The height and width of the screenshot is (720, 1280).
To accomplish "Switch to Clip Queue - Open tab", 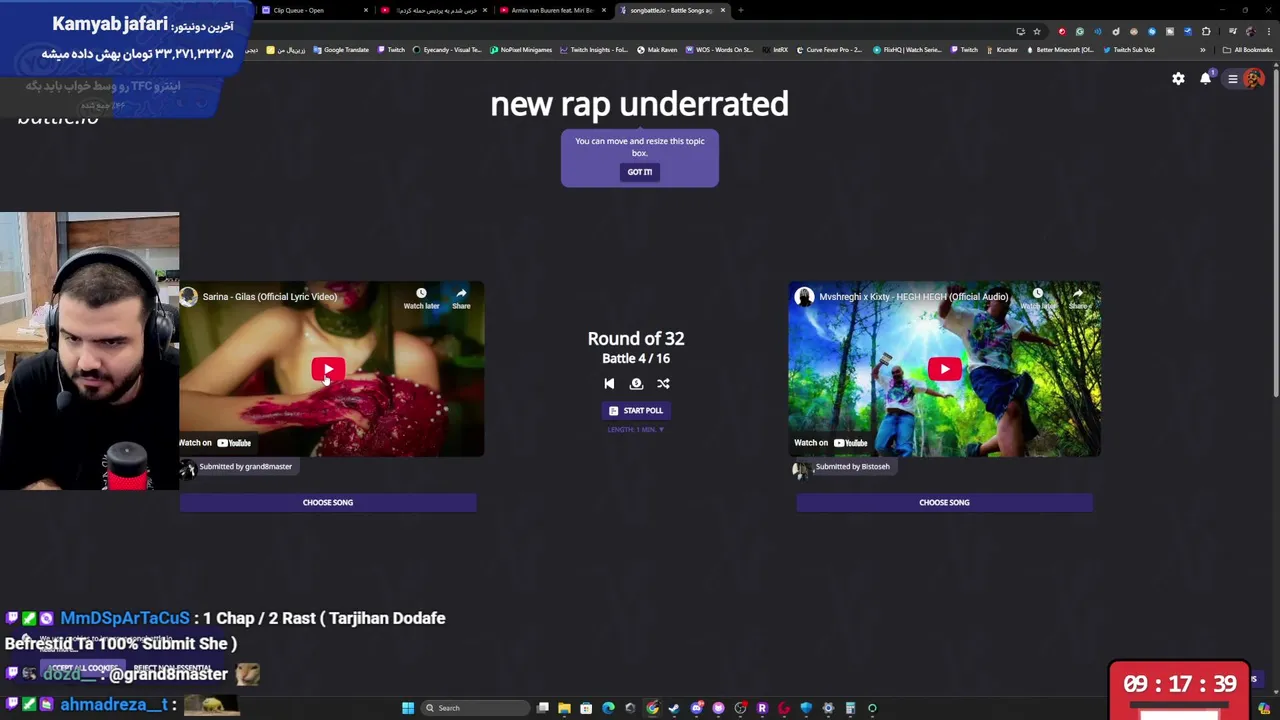I will (x=310, y=10).
